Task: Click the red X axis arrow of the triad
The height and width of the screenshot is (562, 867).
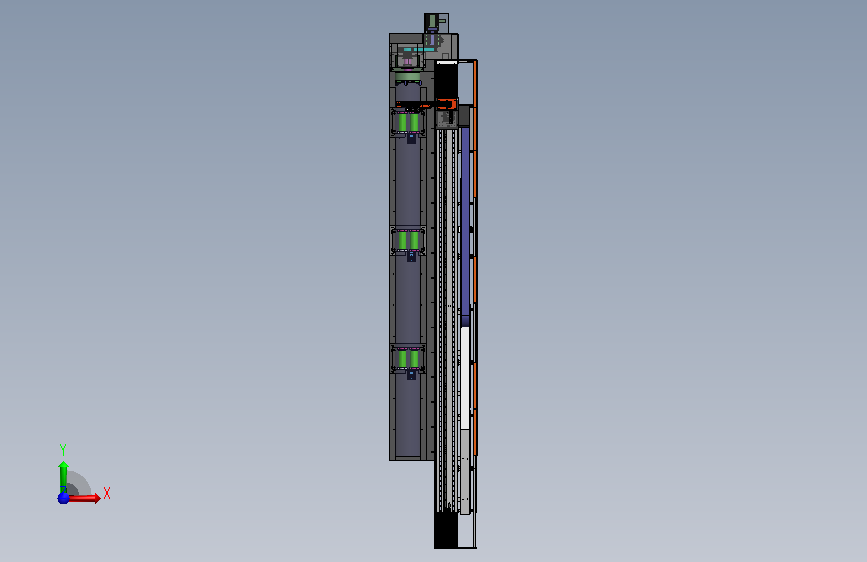Action: (x=84, y=498)
